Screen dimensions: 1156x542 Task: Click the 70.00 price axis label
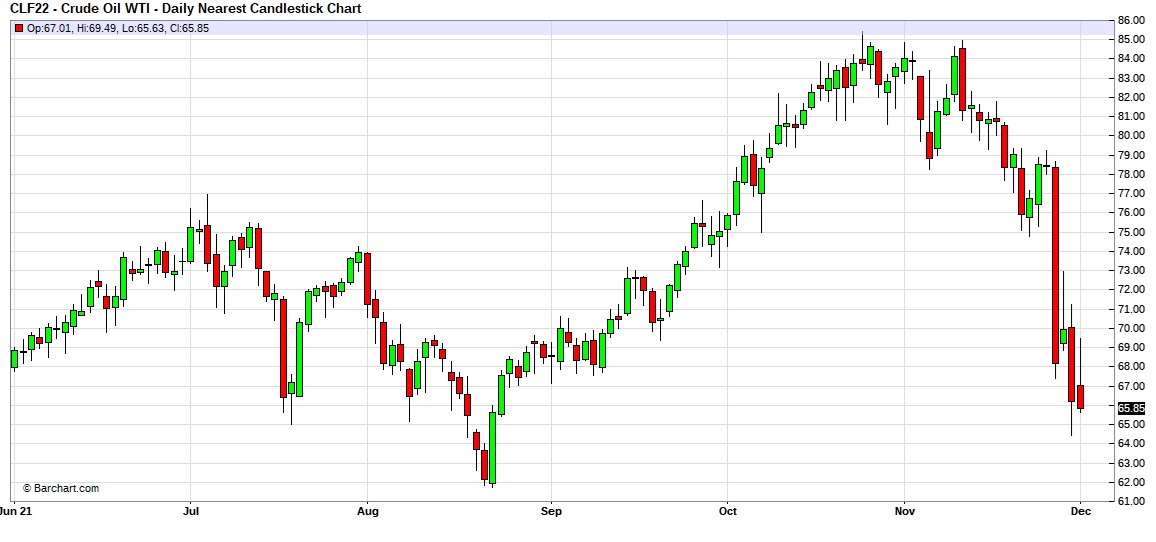click(x=1131, y=328)
